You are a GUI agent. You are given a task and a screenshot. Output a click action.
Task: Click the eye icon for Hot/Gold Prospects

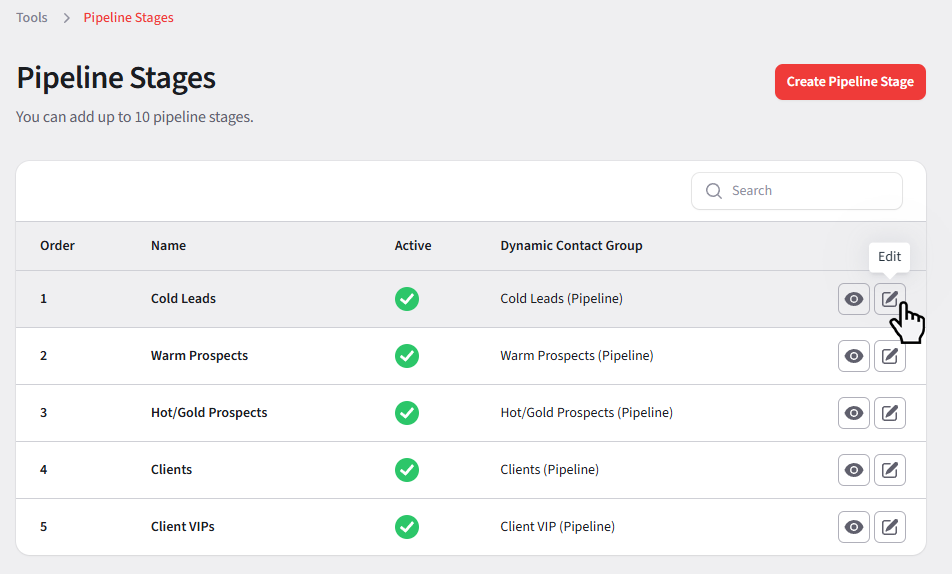point(853,413)
